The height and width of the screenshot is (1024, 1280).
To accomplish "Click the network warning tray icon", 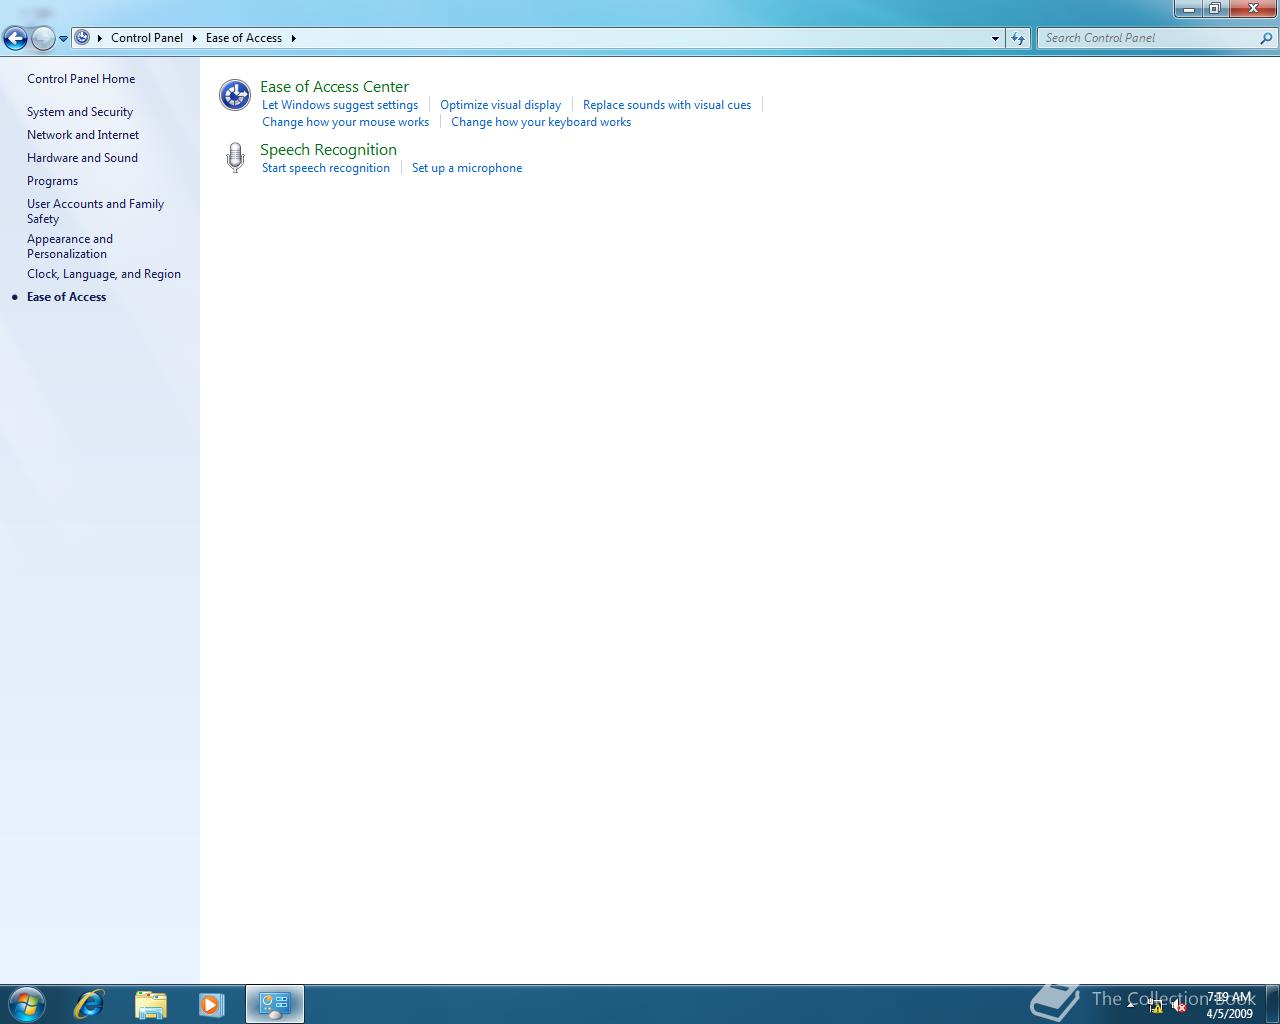I will coord(1156,1006).
